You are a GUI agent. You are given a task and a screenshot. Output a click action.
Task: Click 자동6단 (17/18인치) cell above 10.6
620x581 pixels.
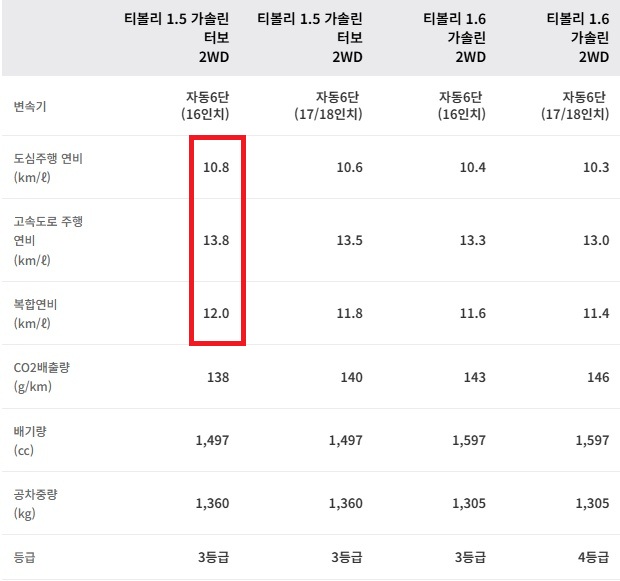(x=328, y=106)
